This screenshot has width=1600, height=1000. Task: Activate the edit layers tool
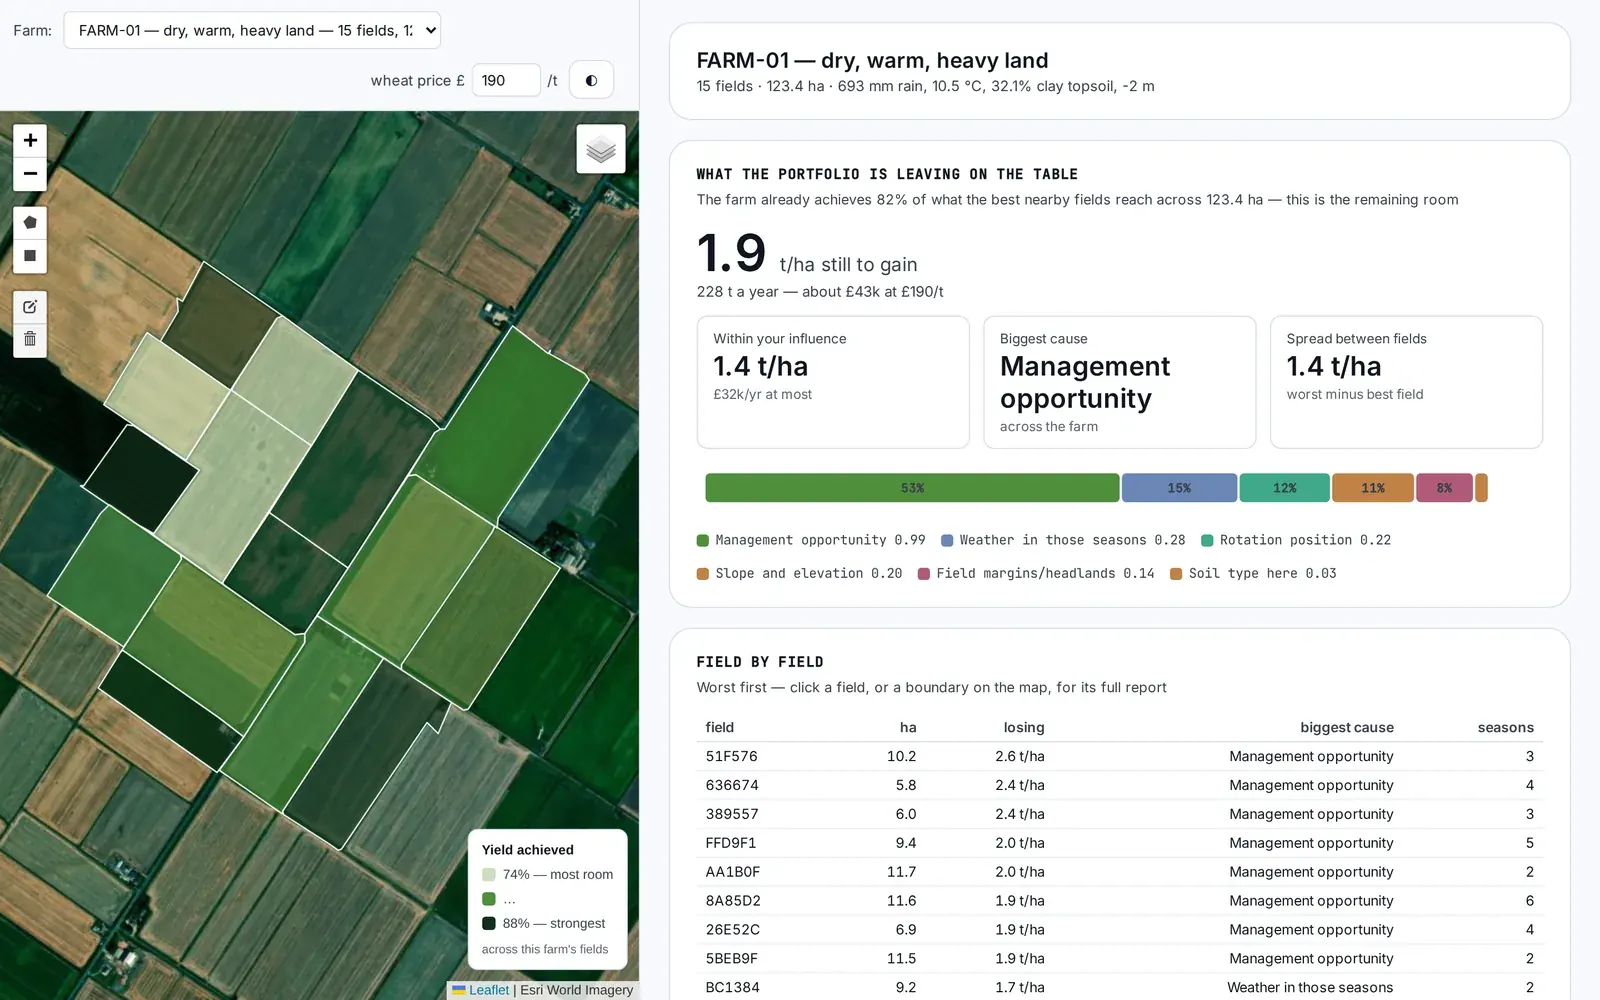[x=30, y=307]
